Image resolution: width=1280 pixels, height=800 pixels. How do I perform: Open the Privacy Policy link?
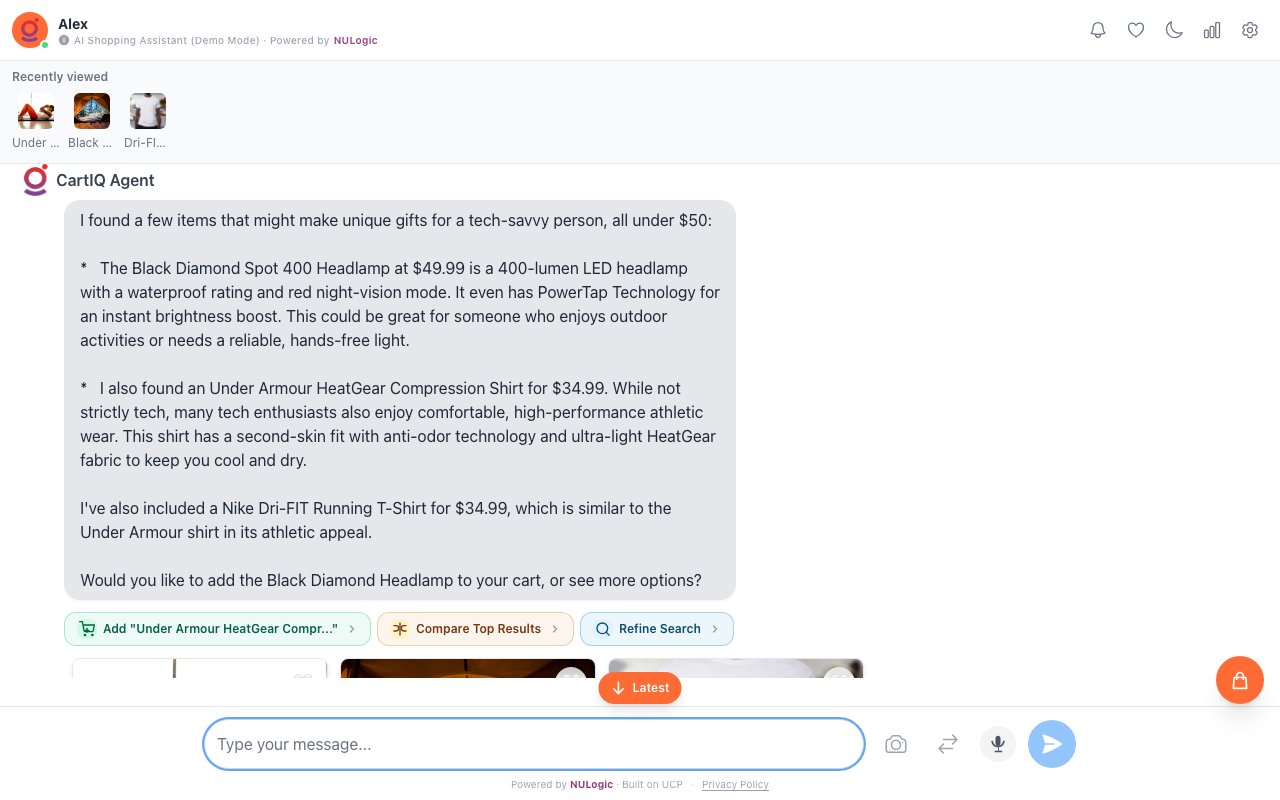(x=735, y=785)
